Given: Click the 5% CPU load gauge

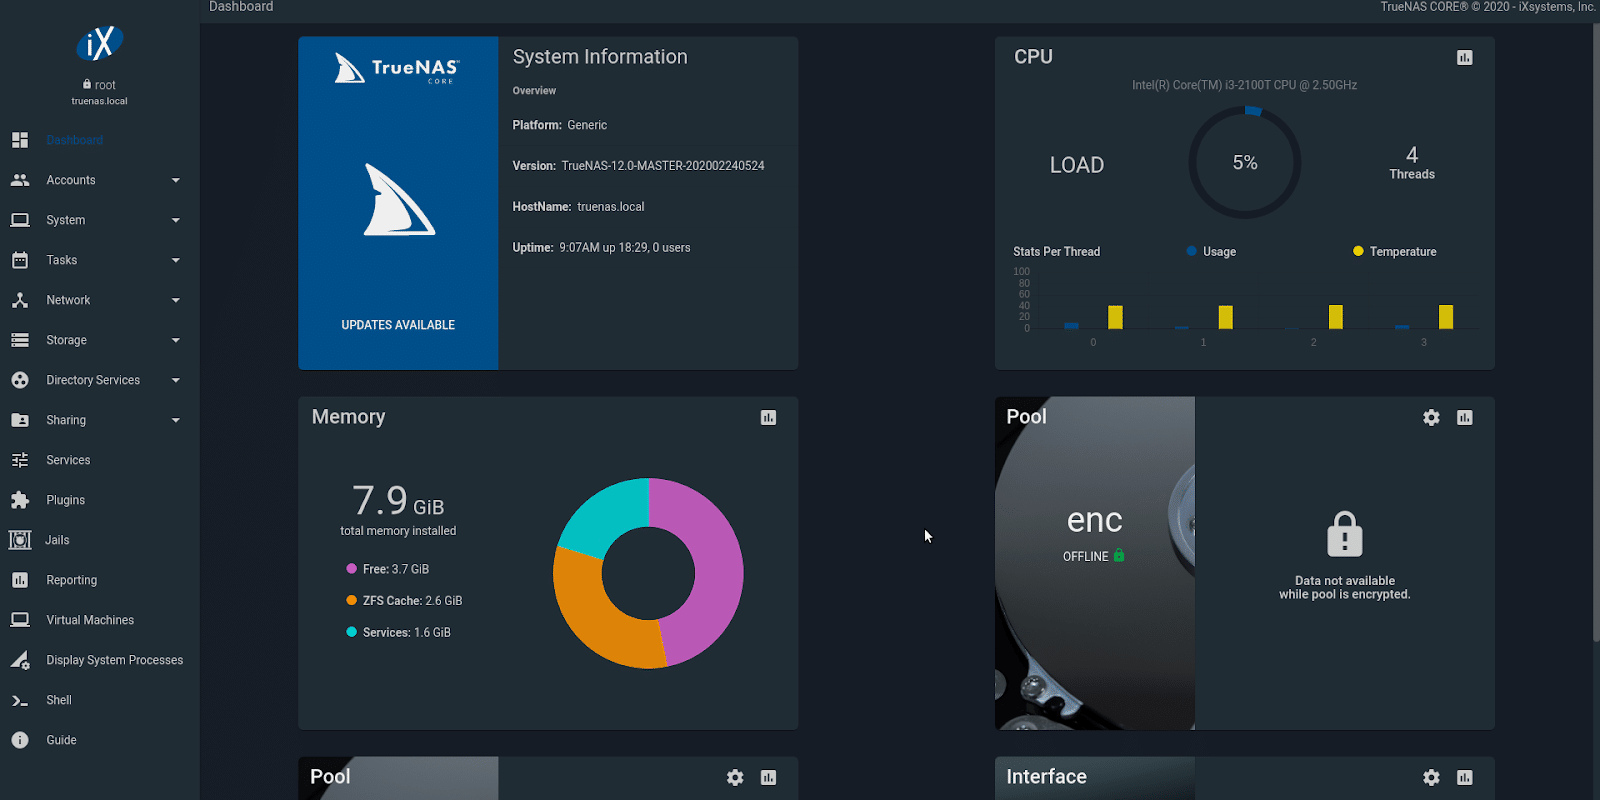Looking at the screenshot, I should (1245, 162).
